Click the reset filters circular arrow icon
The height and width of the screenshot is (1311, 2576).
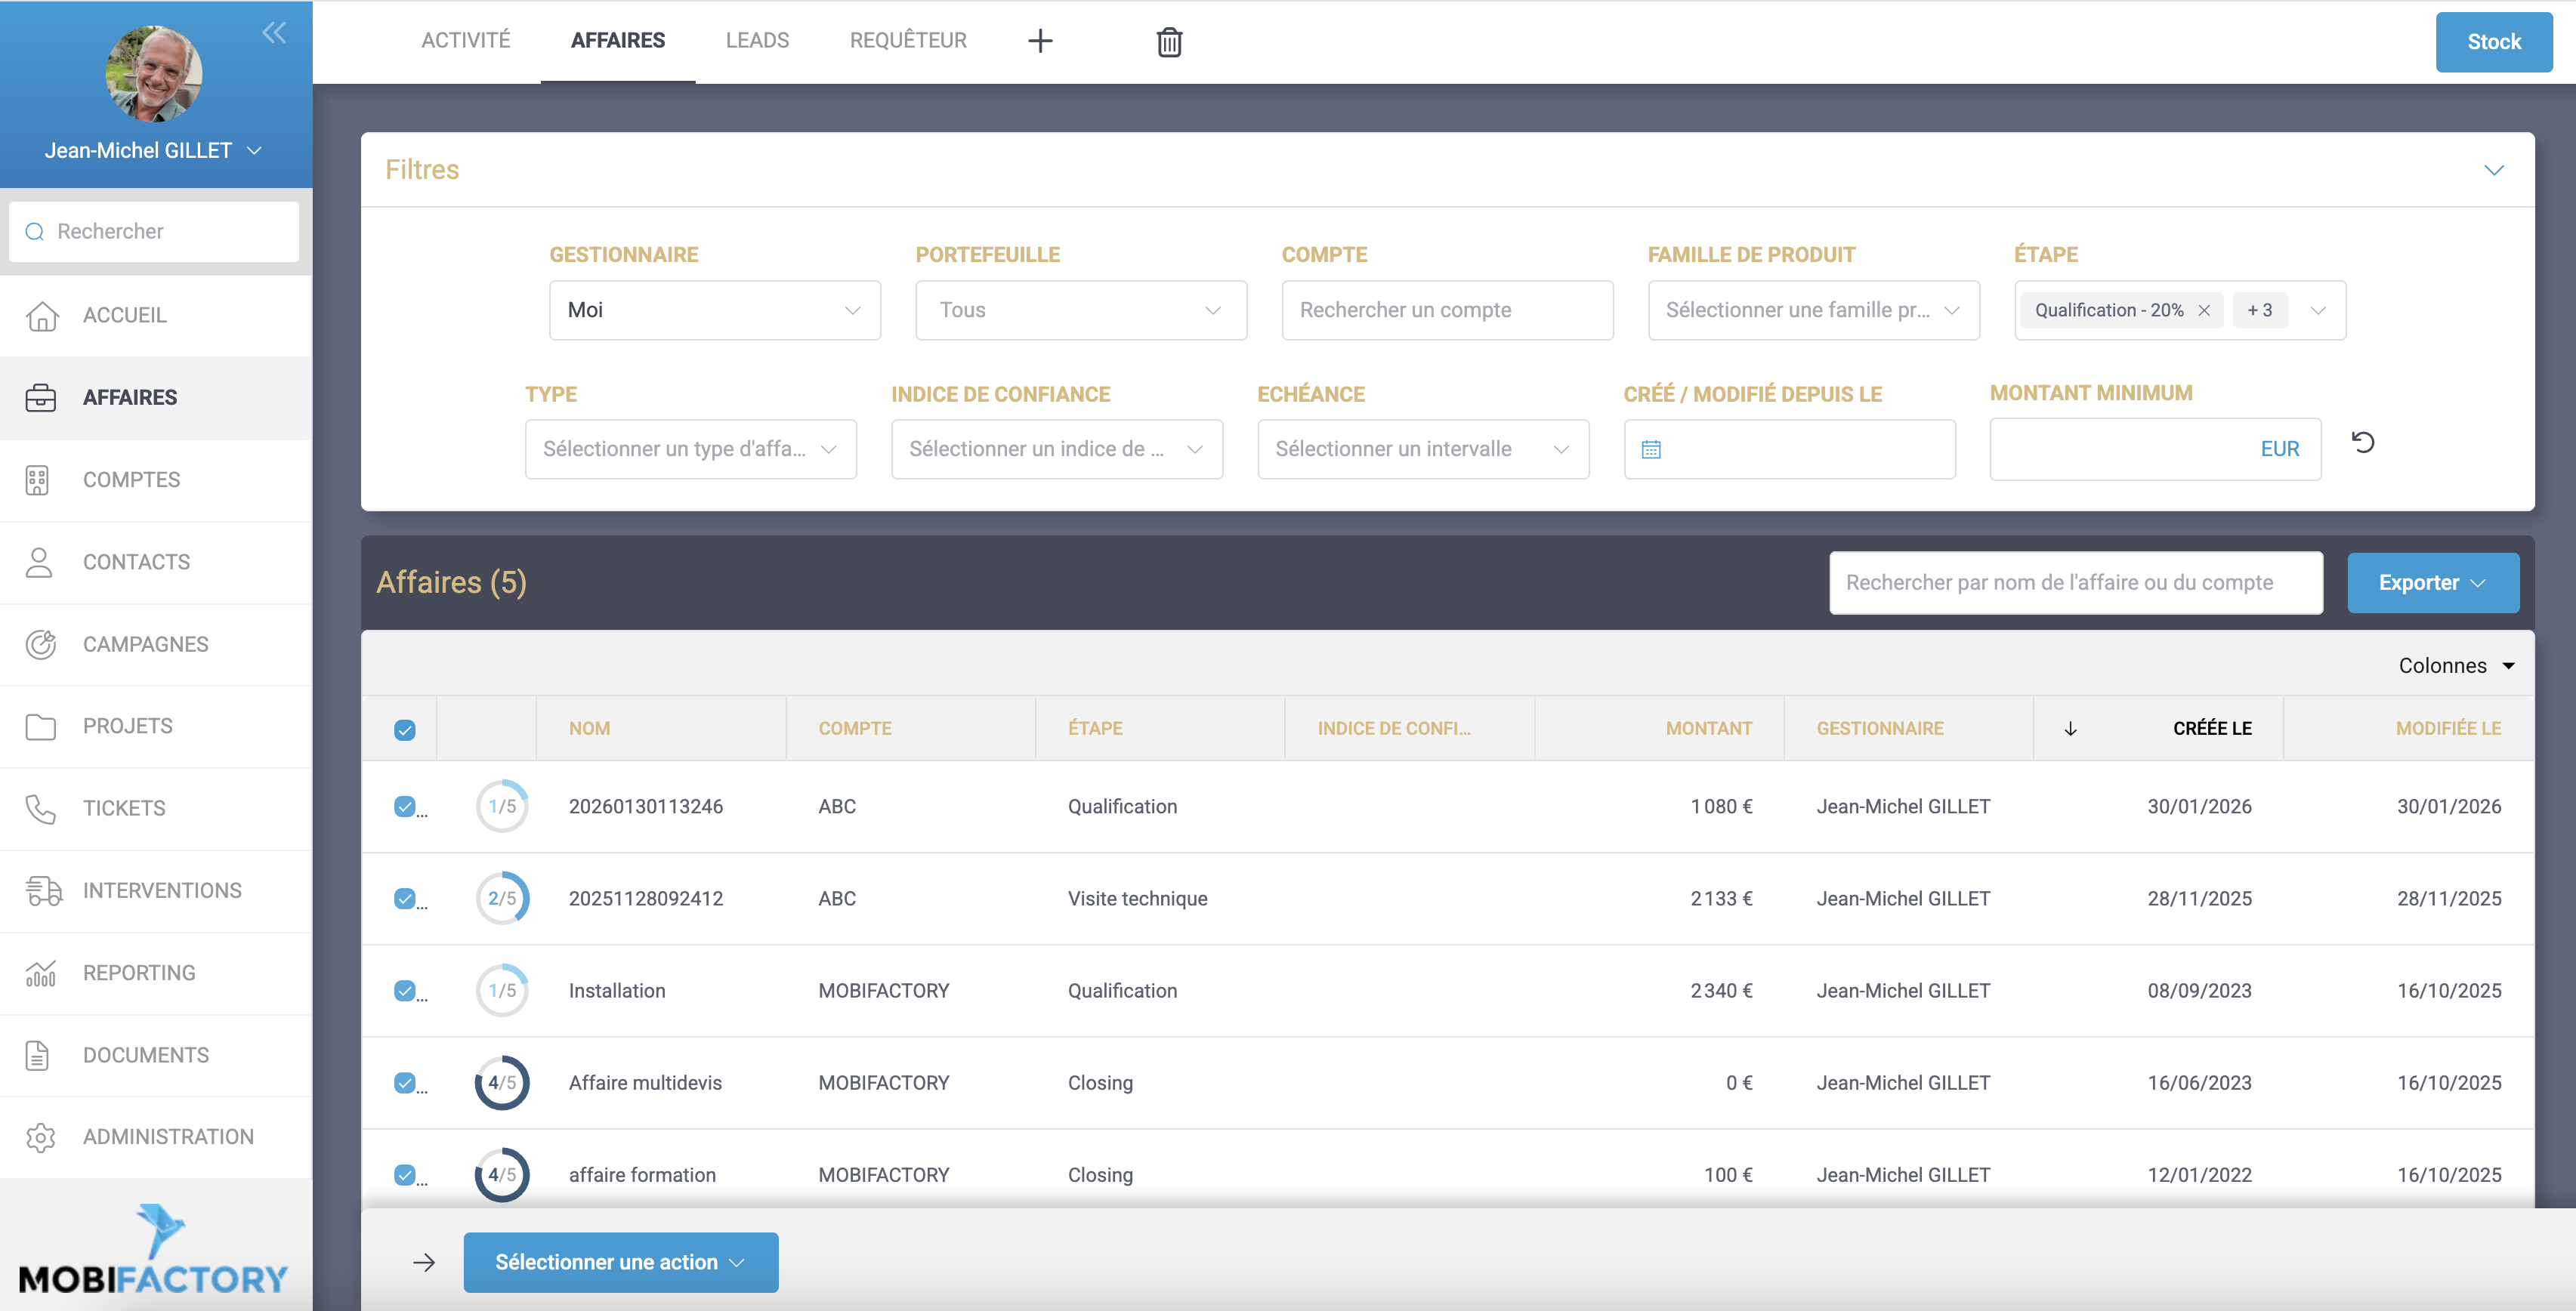(x=2363, y=442)
